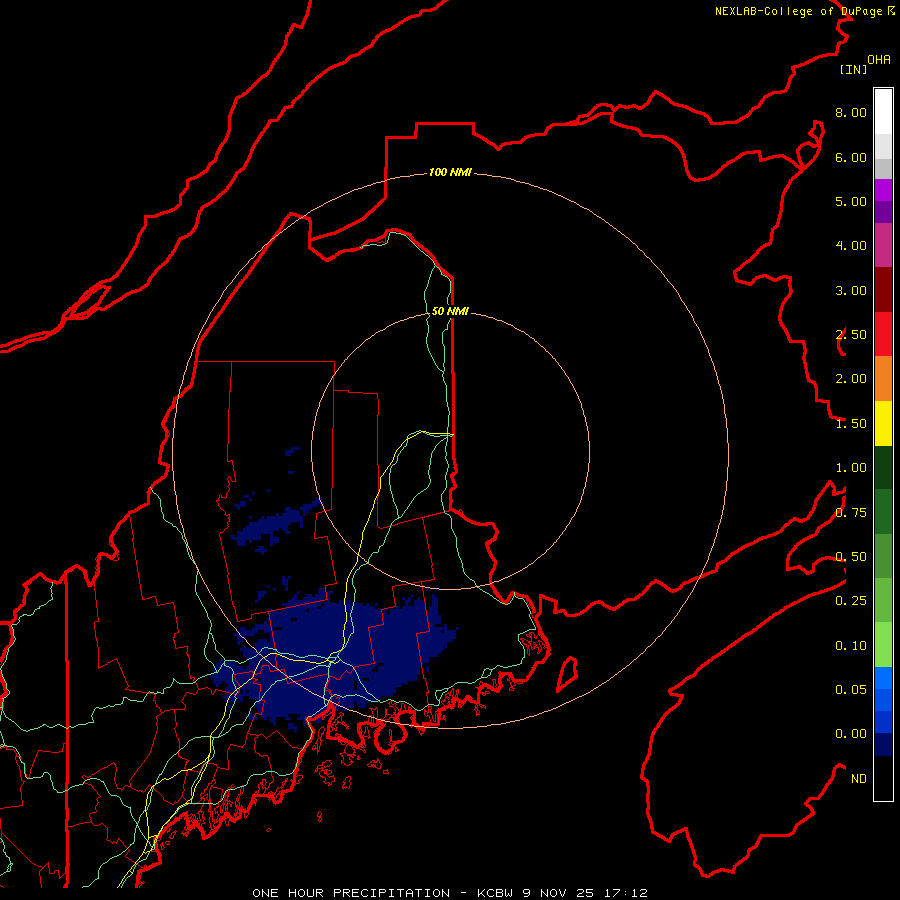The image size is (900, 900).
Task: Click the 2.50 legend value
Action: click(851, 335)
